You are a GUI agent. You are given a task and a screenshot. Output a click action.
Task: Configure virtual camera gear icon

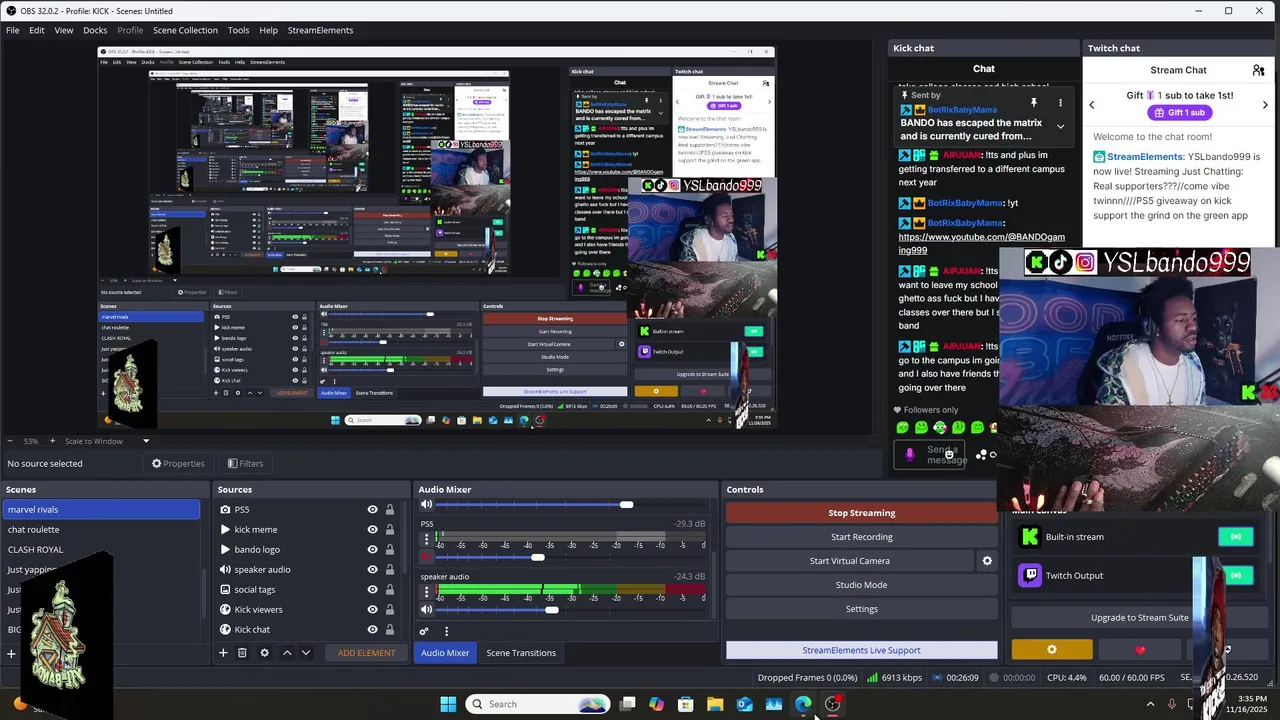coord(987,561)
